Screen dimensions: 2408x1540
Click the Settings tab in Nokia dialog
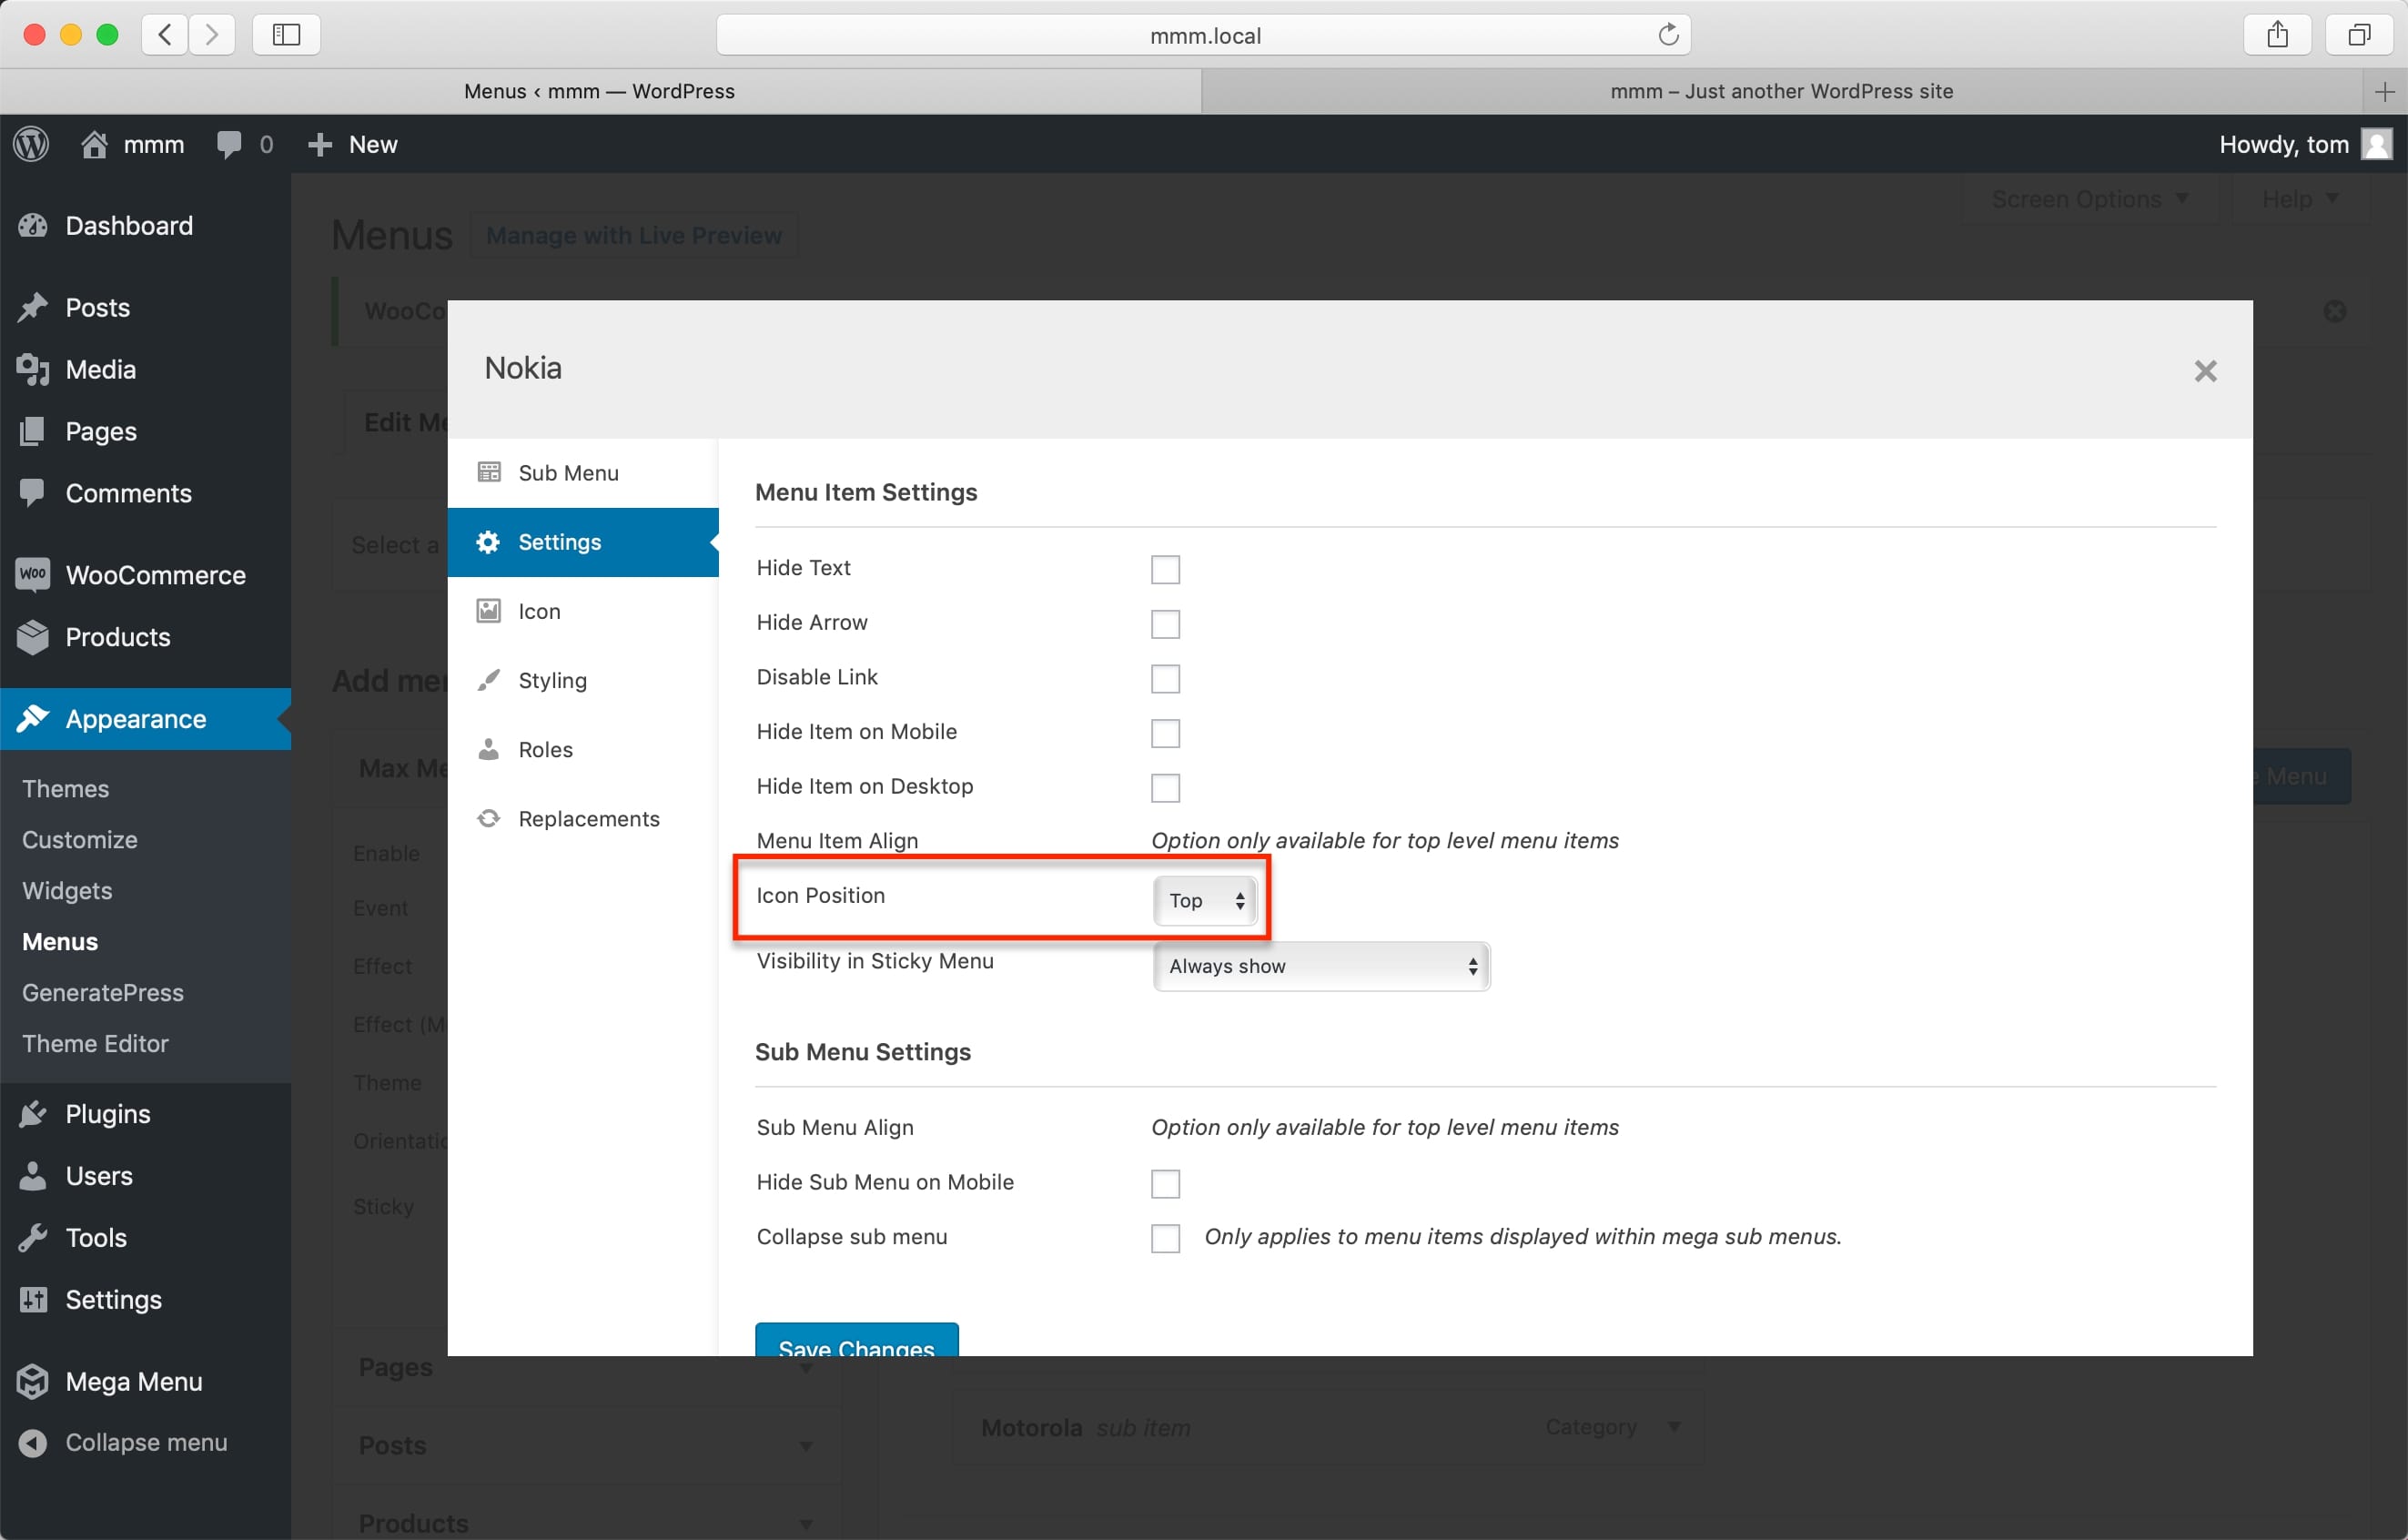pos(581,541)
